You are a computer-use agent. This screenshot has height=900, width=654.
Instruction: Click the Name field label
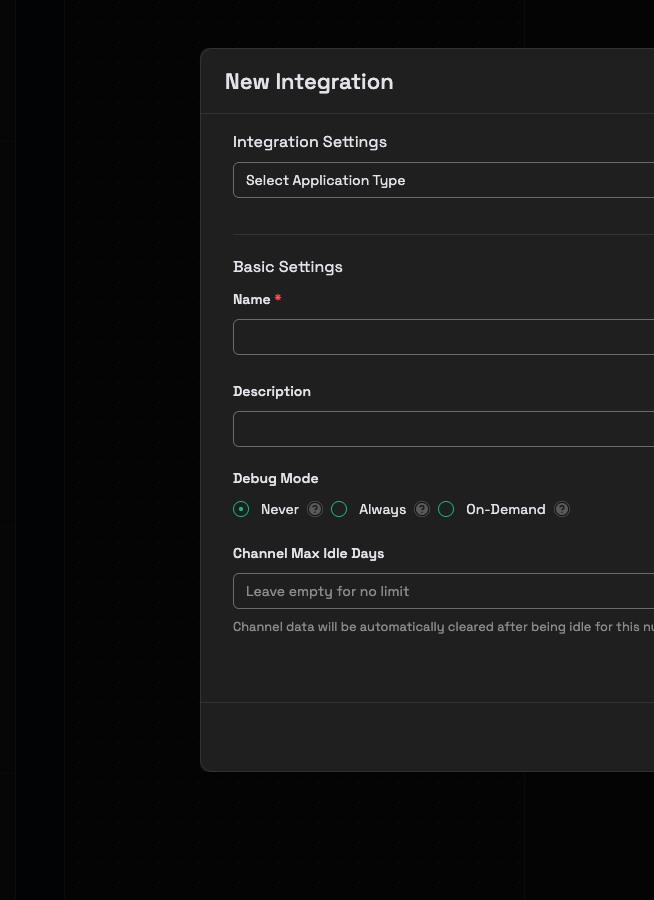click(251, 299)
